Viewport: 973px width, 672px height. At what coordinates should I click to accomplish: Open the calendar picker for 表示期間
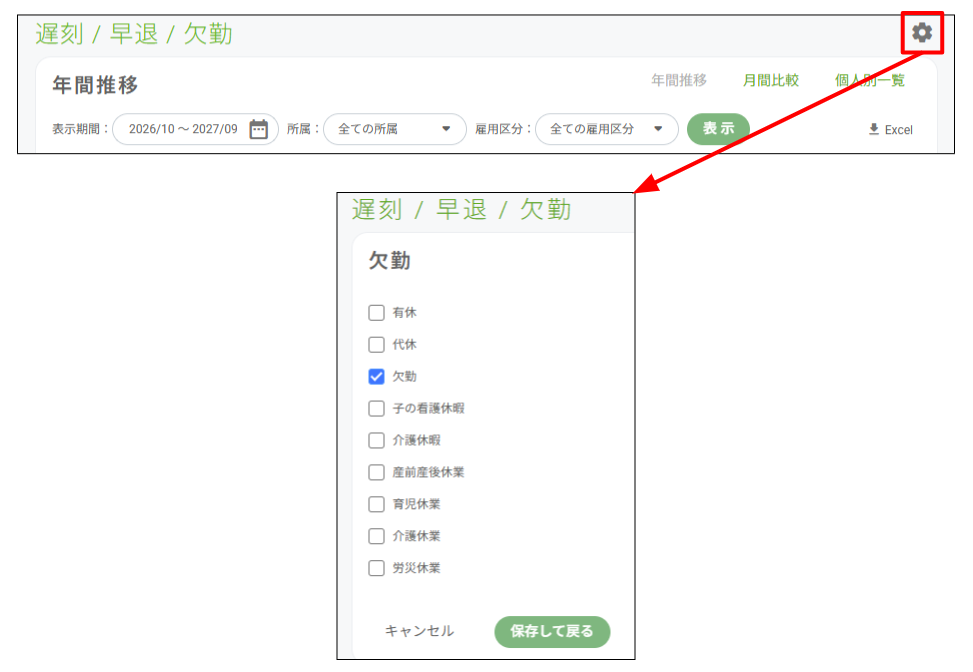point(258,129)
